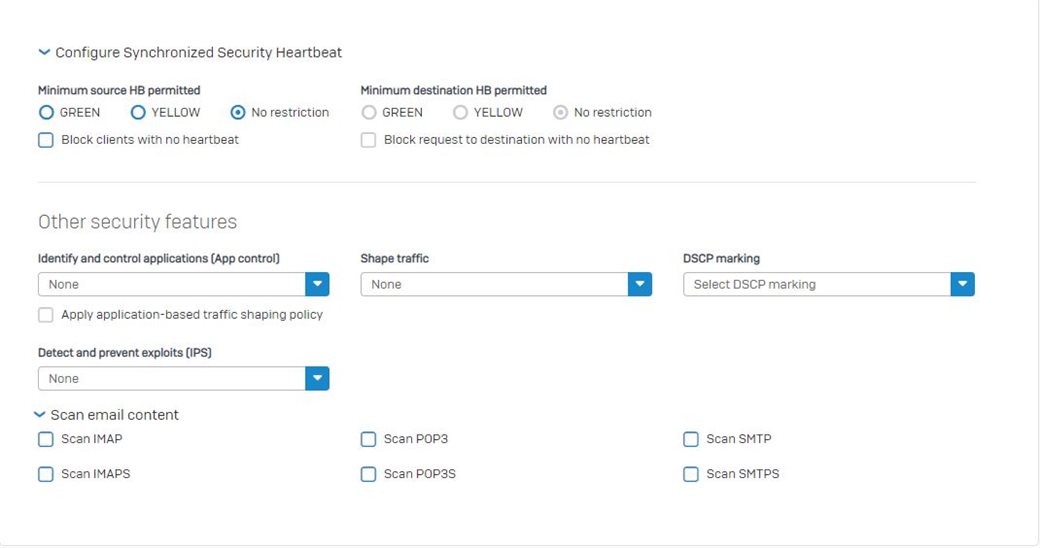1040x548 pixels.
Task: Tick the Scan POP3 checkbox
Action: [x=368, y=439]
